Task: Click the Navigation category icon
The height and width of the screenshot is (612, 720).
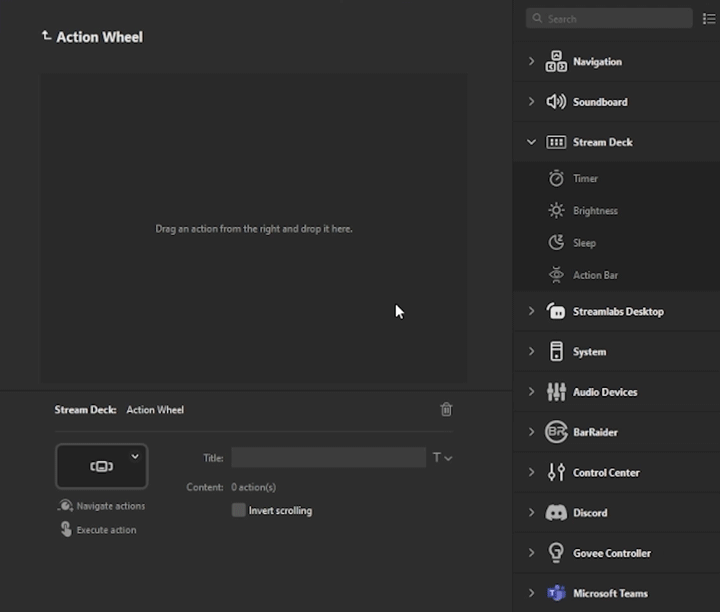Action: [x=556, y=62]
